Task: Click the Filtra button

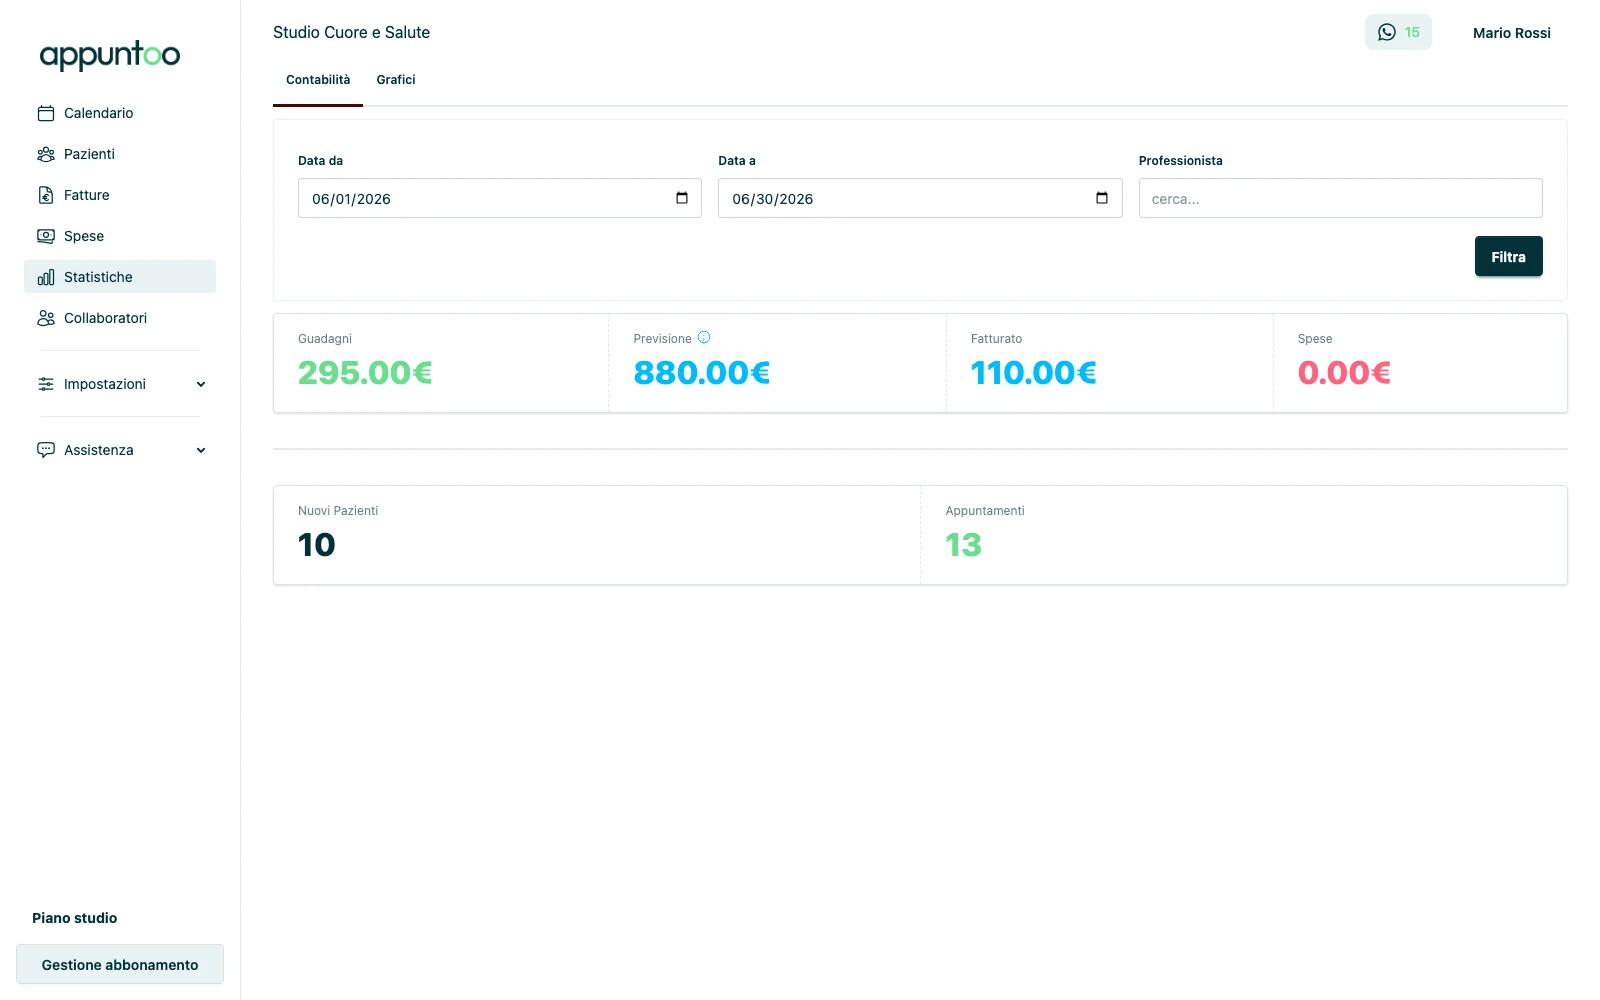Action: [x=1508, y=256]
